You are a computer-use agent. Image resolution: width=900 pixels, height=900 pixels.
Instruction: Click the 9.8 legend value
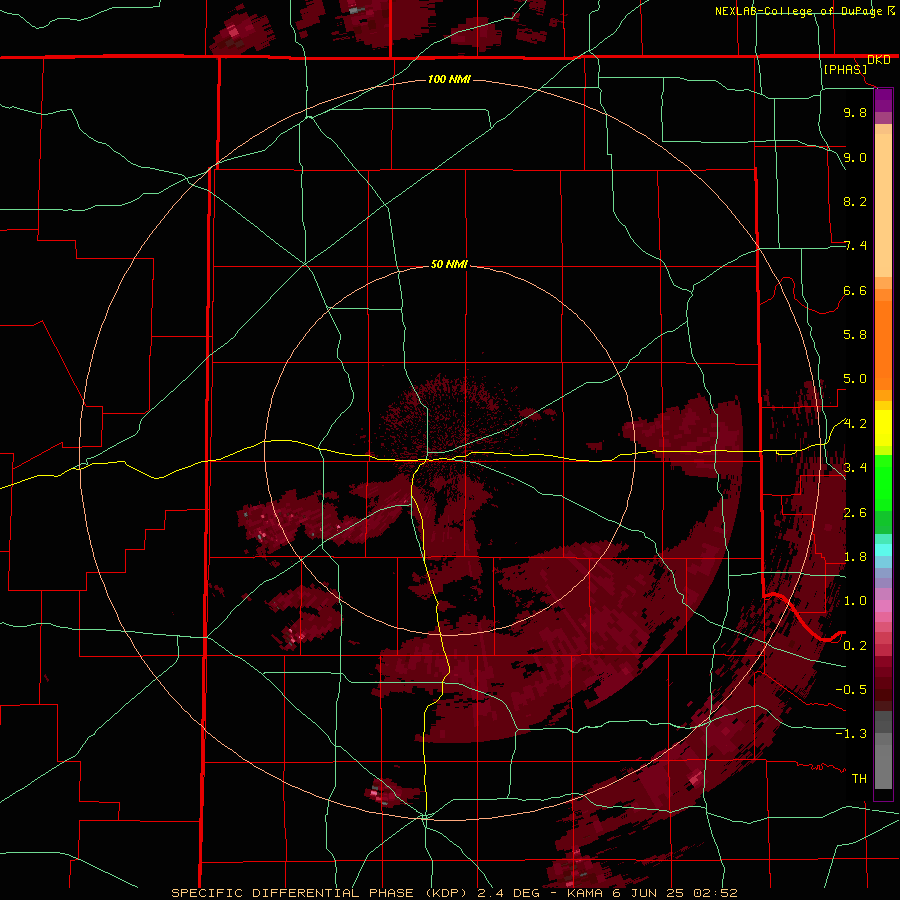[855, 112]
